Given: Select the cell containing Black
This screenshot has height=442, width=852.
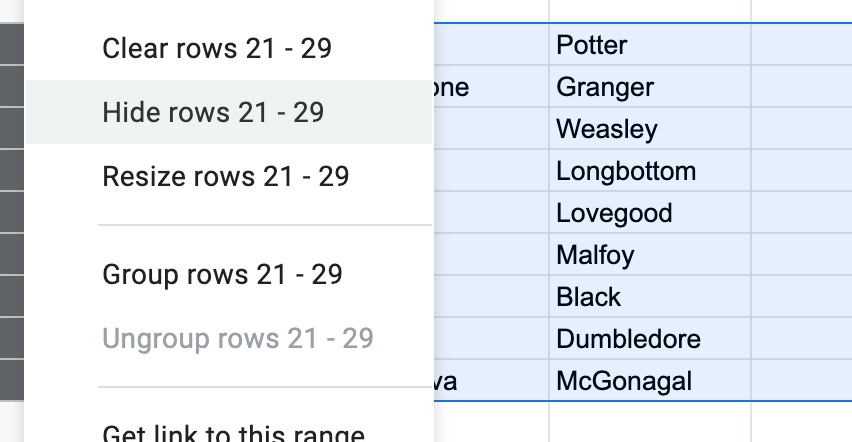Looking at the screenshot, I should pyautogui.click(x=649, y=297).
